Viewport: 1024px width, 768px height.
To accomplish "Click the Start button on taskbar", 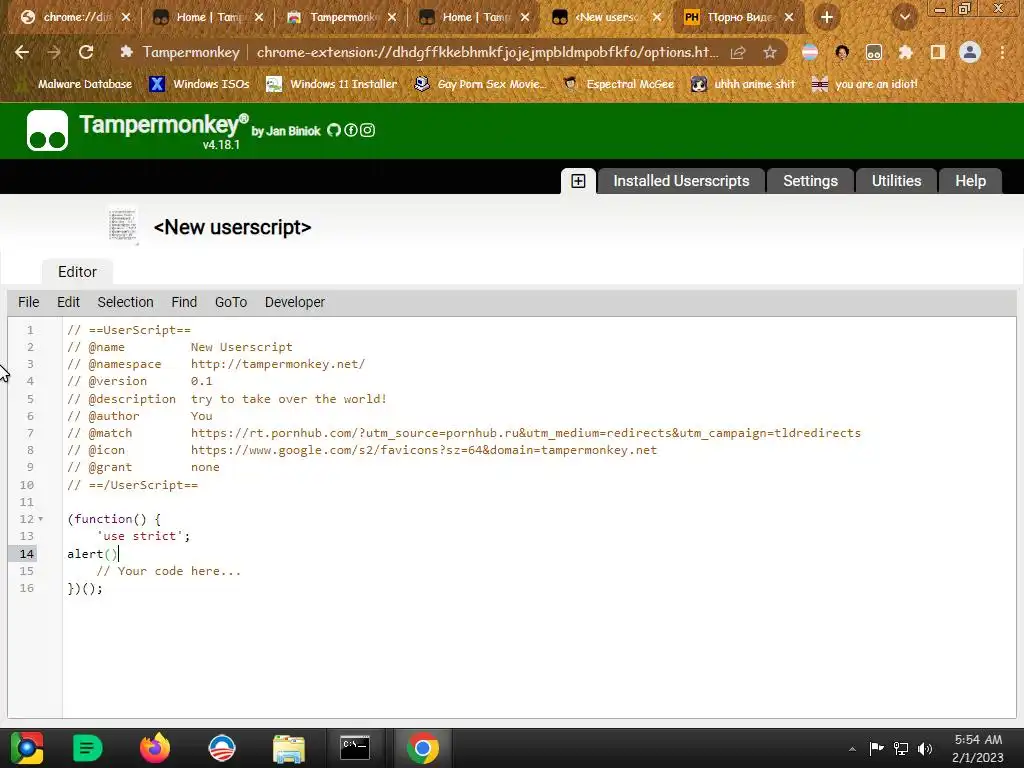I will 26,748.
